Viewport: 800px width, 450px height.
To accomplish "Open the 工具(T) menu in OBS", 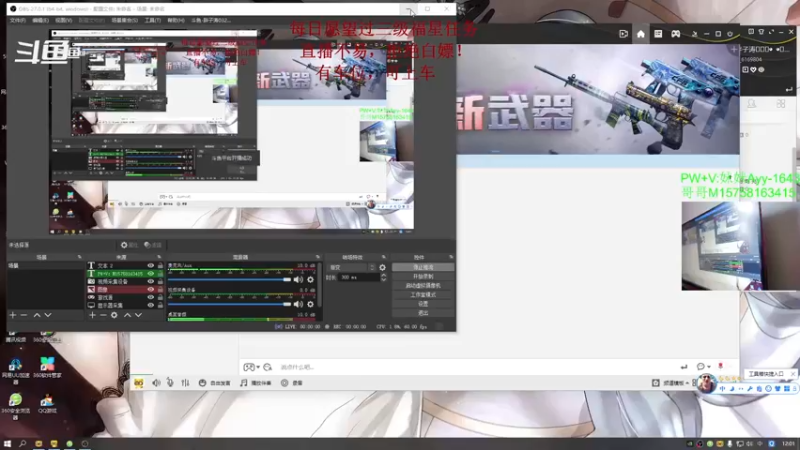I will [153, 20].
